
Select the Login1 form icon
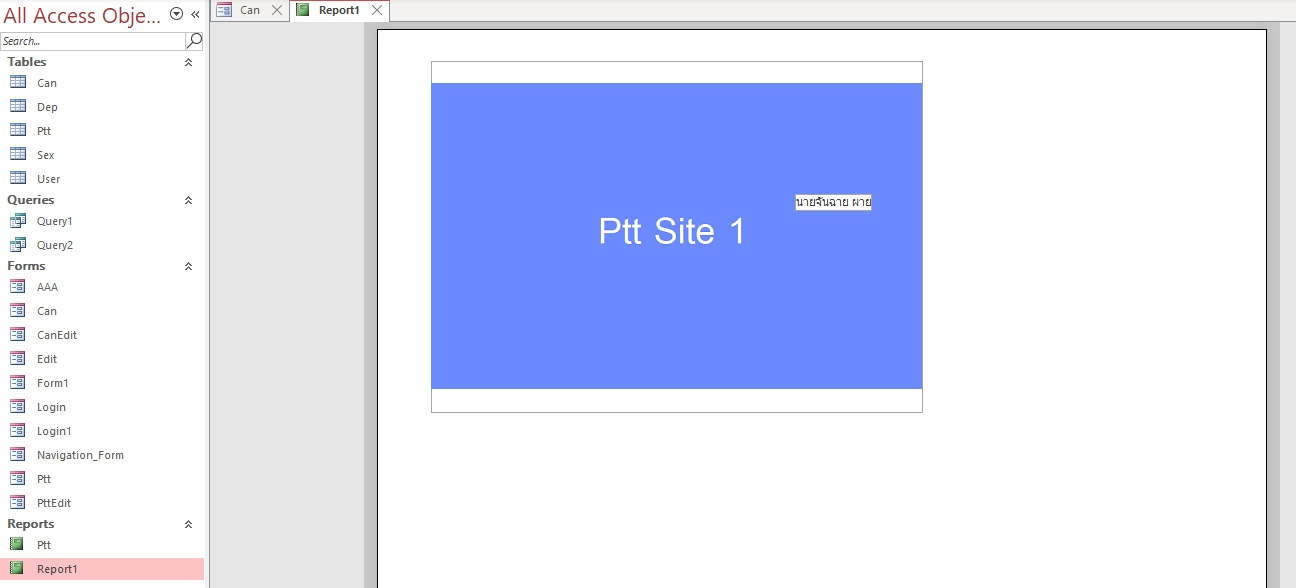tap(17, 431)
